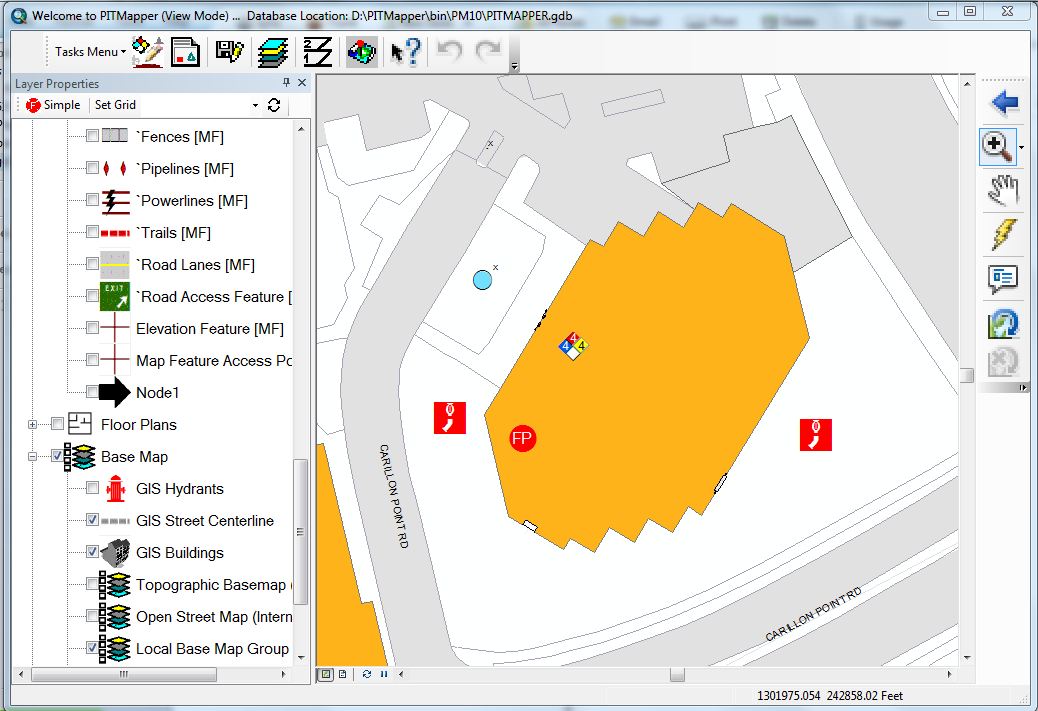The height and width of the screenshot is (711, 1038).
Task: Open the Tasks Menu dropdown
Action: click(88, 51)
